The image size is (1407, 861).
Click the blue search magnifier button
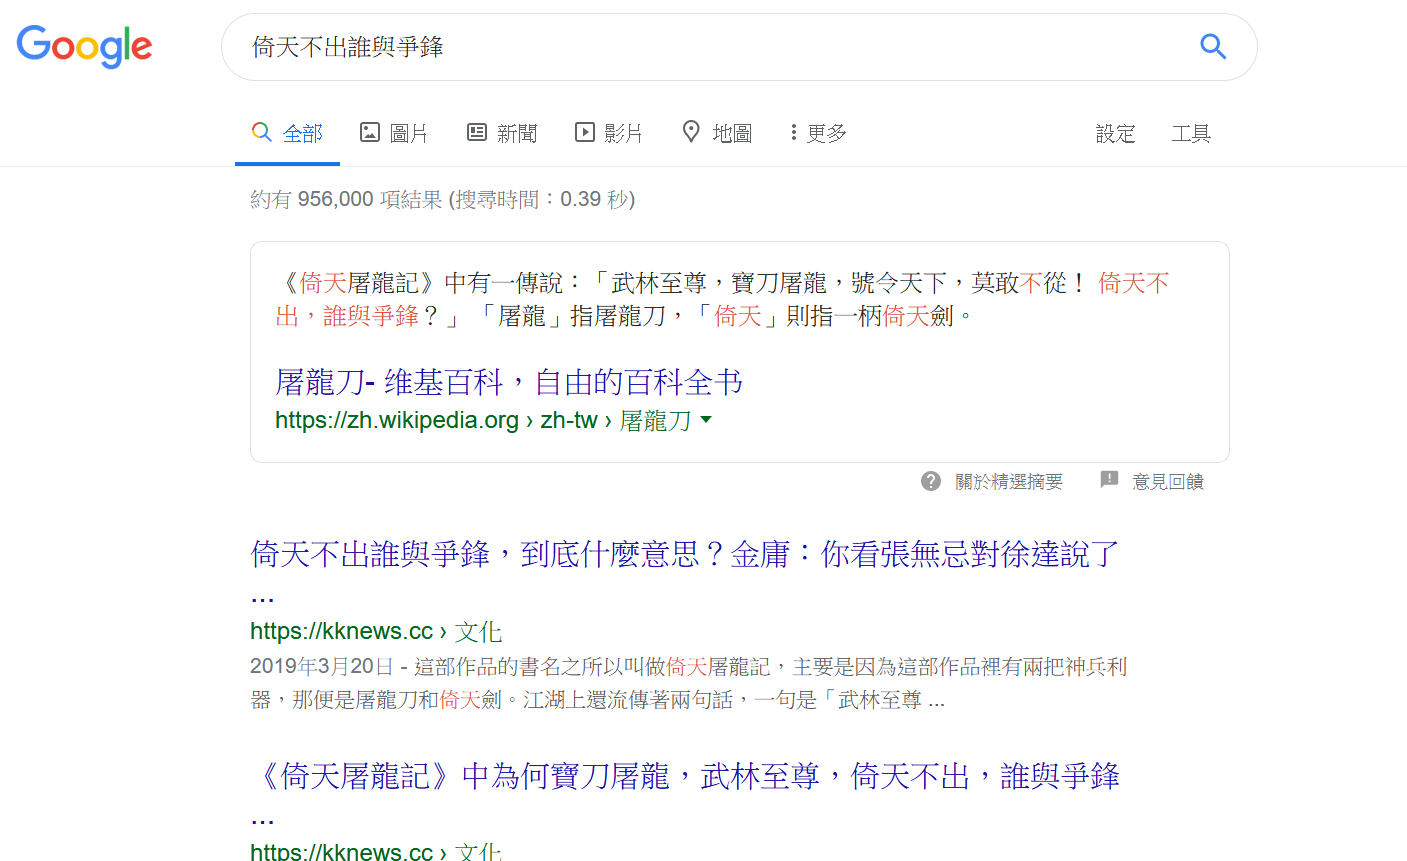1213,46
